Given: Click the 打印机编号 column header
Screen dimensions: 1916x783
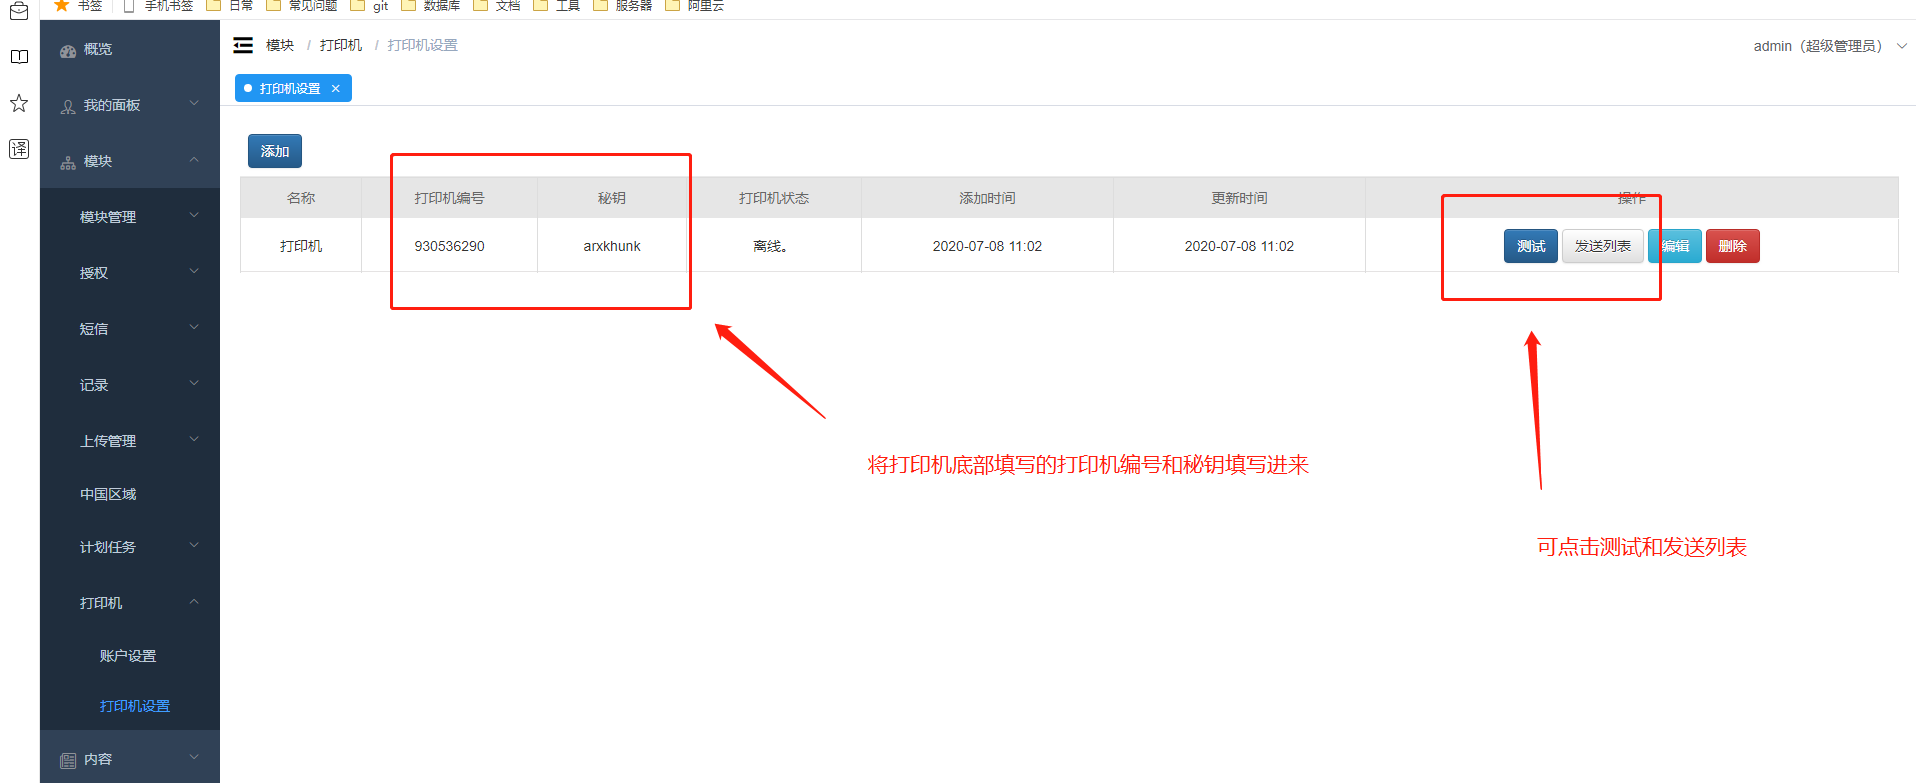Looking at the screenshot, I should click(450, 198).
